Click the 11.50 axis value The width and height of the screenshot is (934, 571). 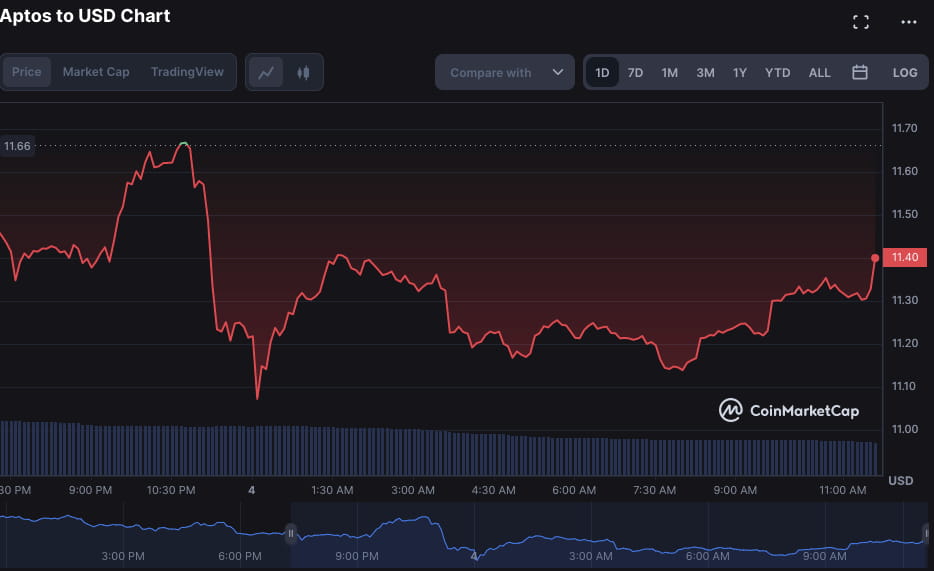904,214
